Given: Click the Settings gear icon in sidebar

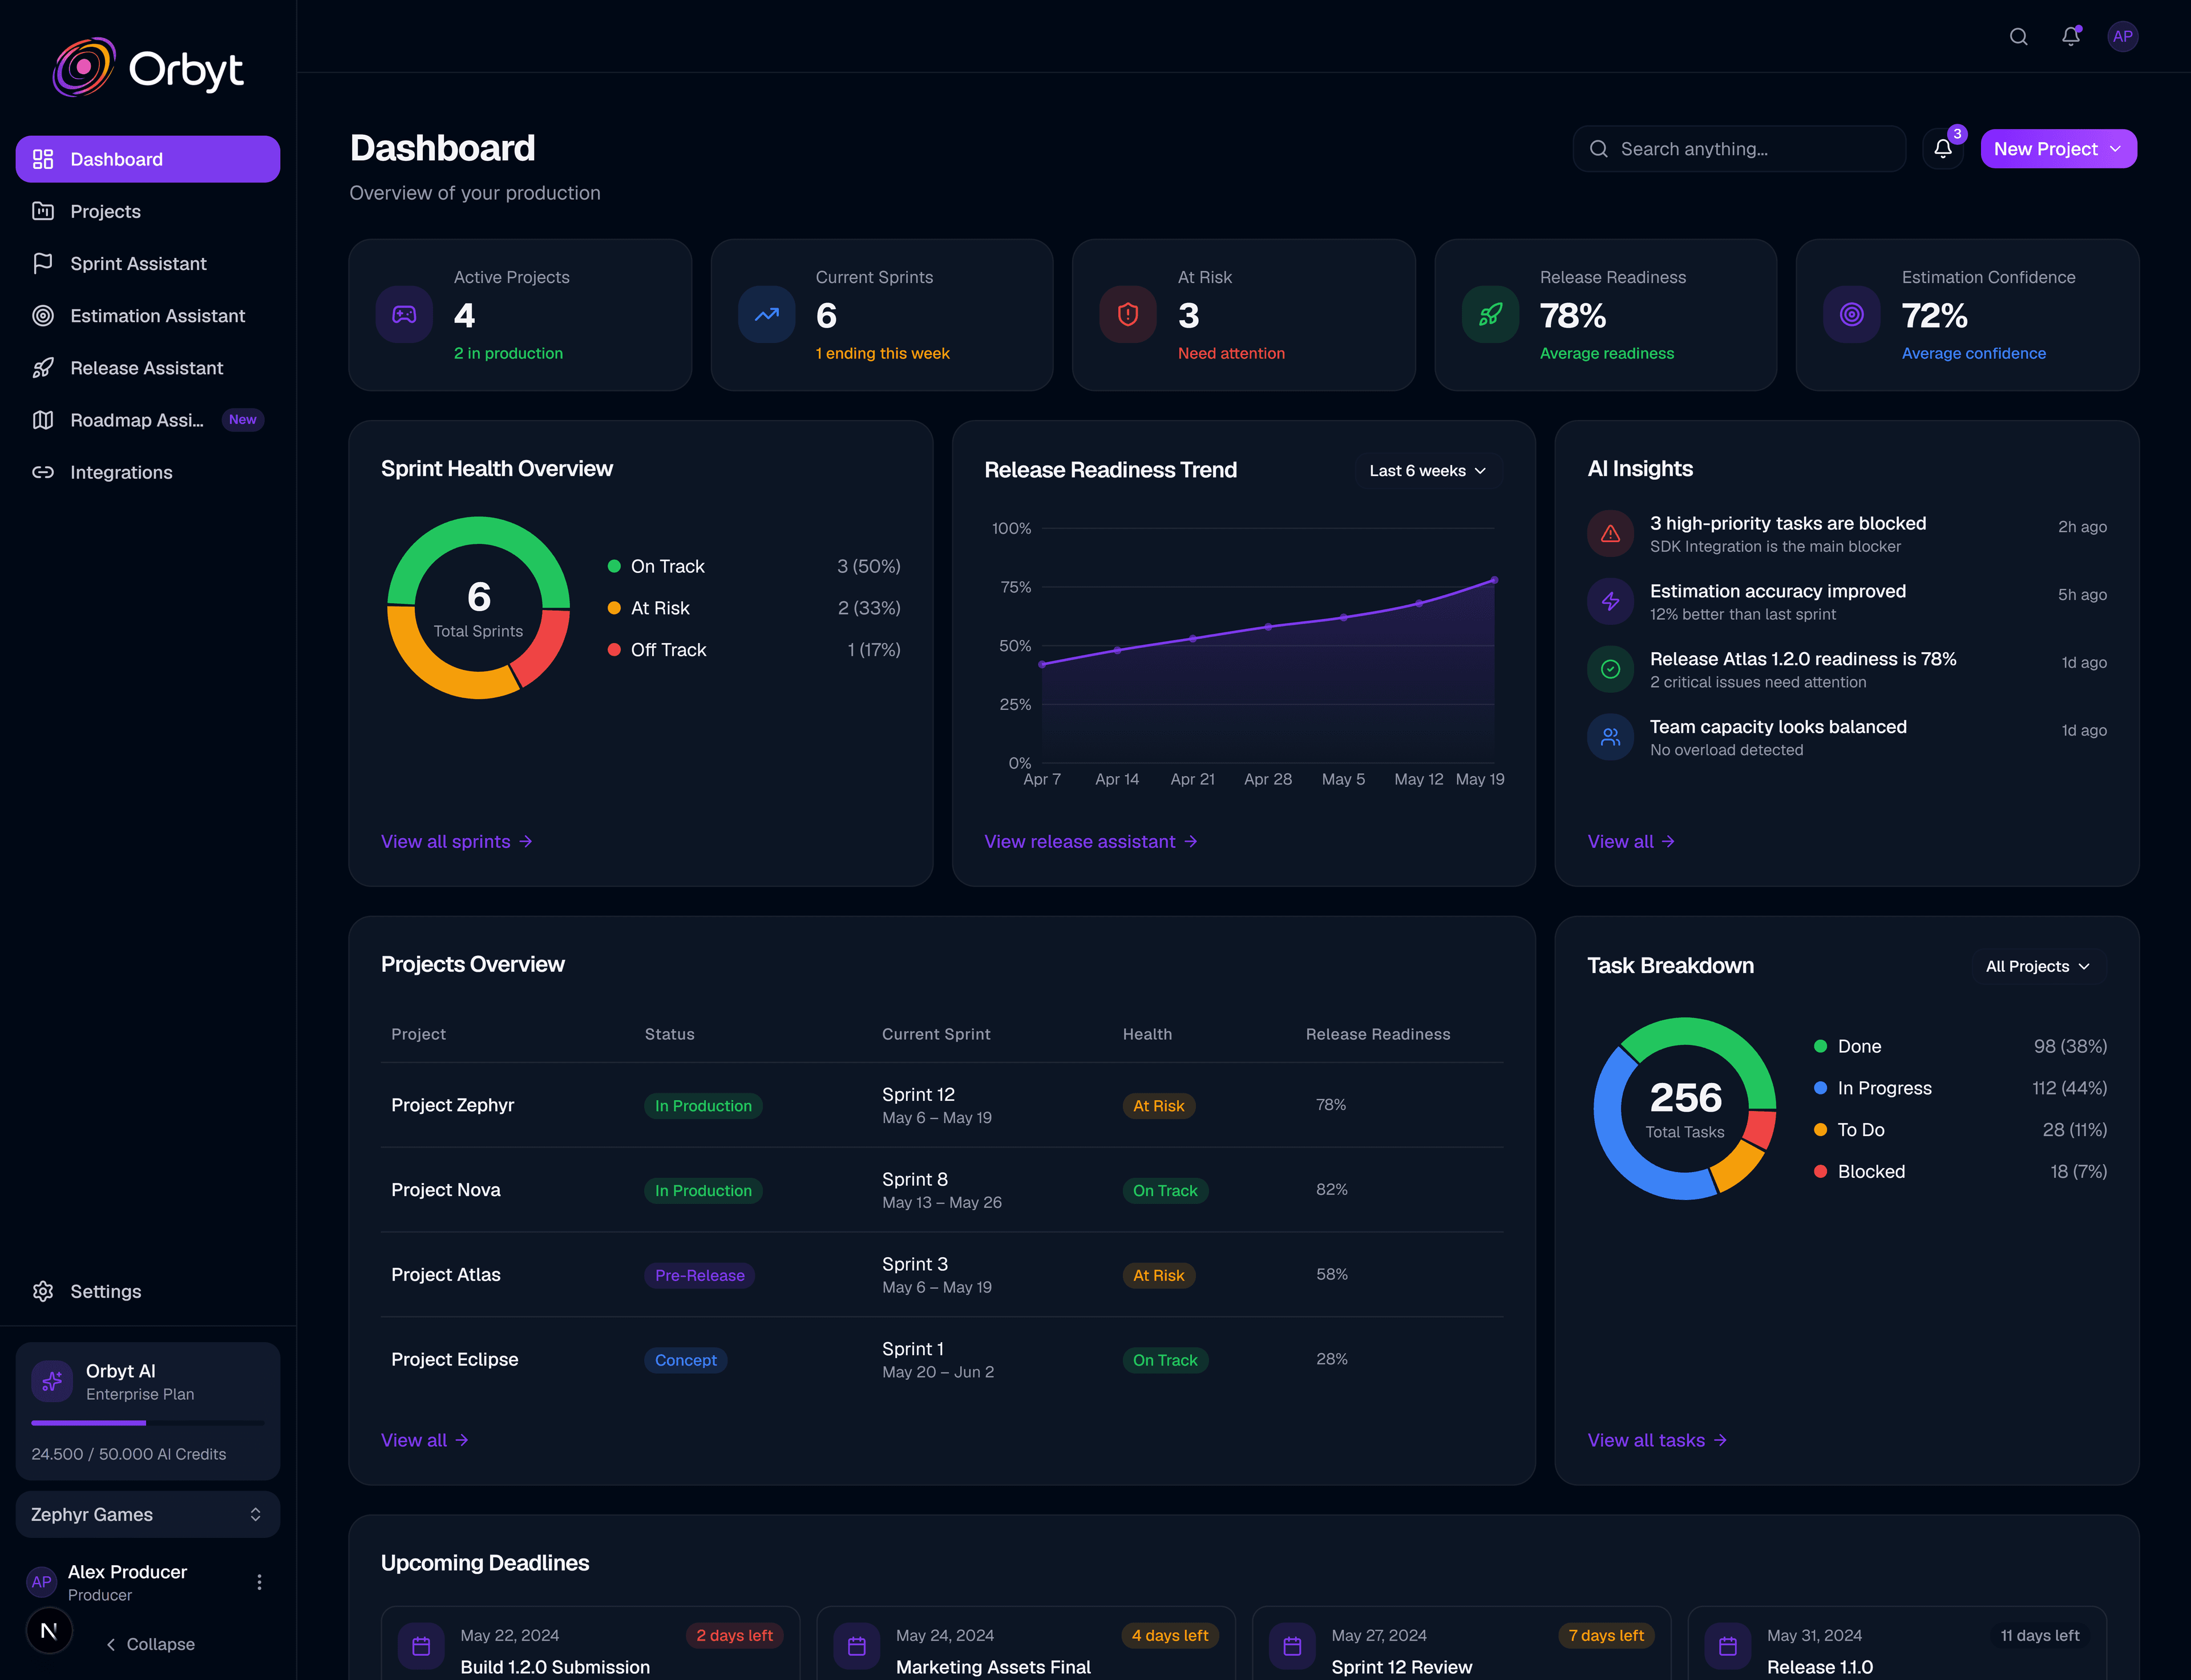Looking at the screenshot, I should pyautogui.click(x=43, y=1291).
